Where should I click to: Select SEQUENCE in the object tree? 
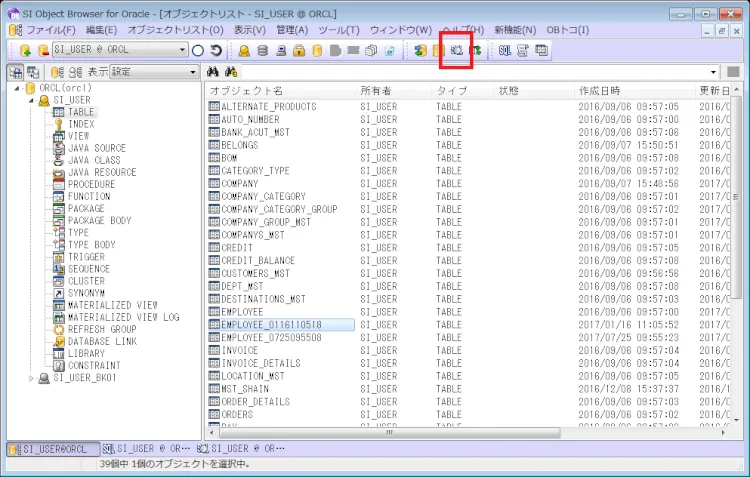(x=88, y=269)
